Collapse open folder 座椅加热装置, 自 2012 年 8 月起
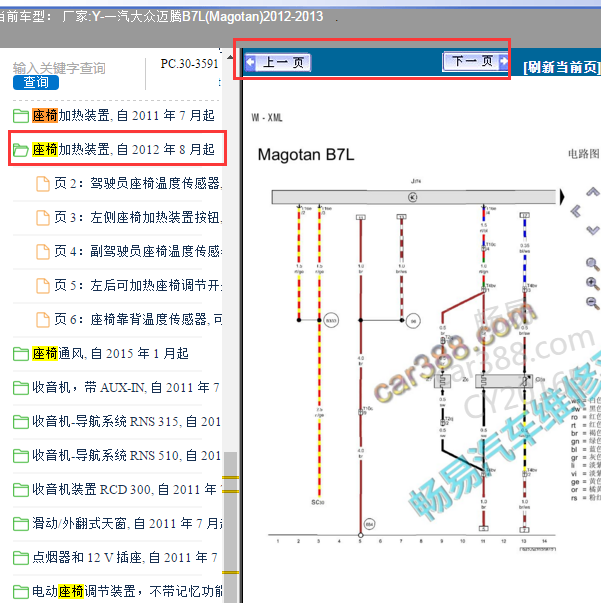Screen dimensions: 601x603 pyautogui.click(x=115, y=149)
